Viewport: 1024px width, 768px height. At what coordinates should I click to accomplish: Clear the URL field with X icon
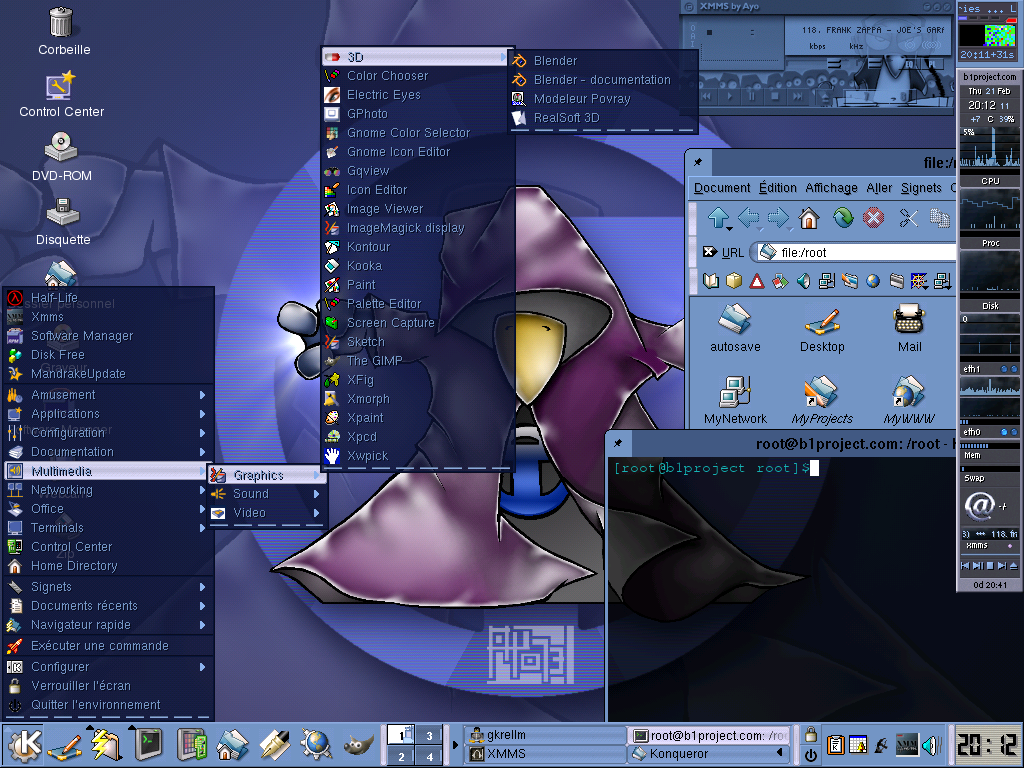(709, 252)
